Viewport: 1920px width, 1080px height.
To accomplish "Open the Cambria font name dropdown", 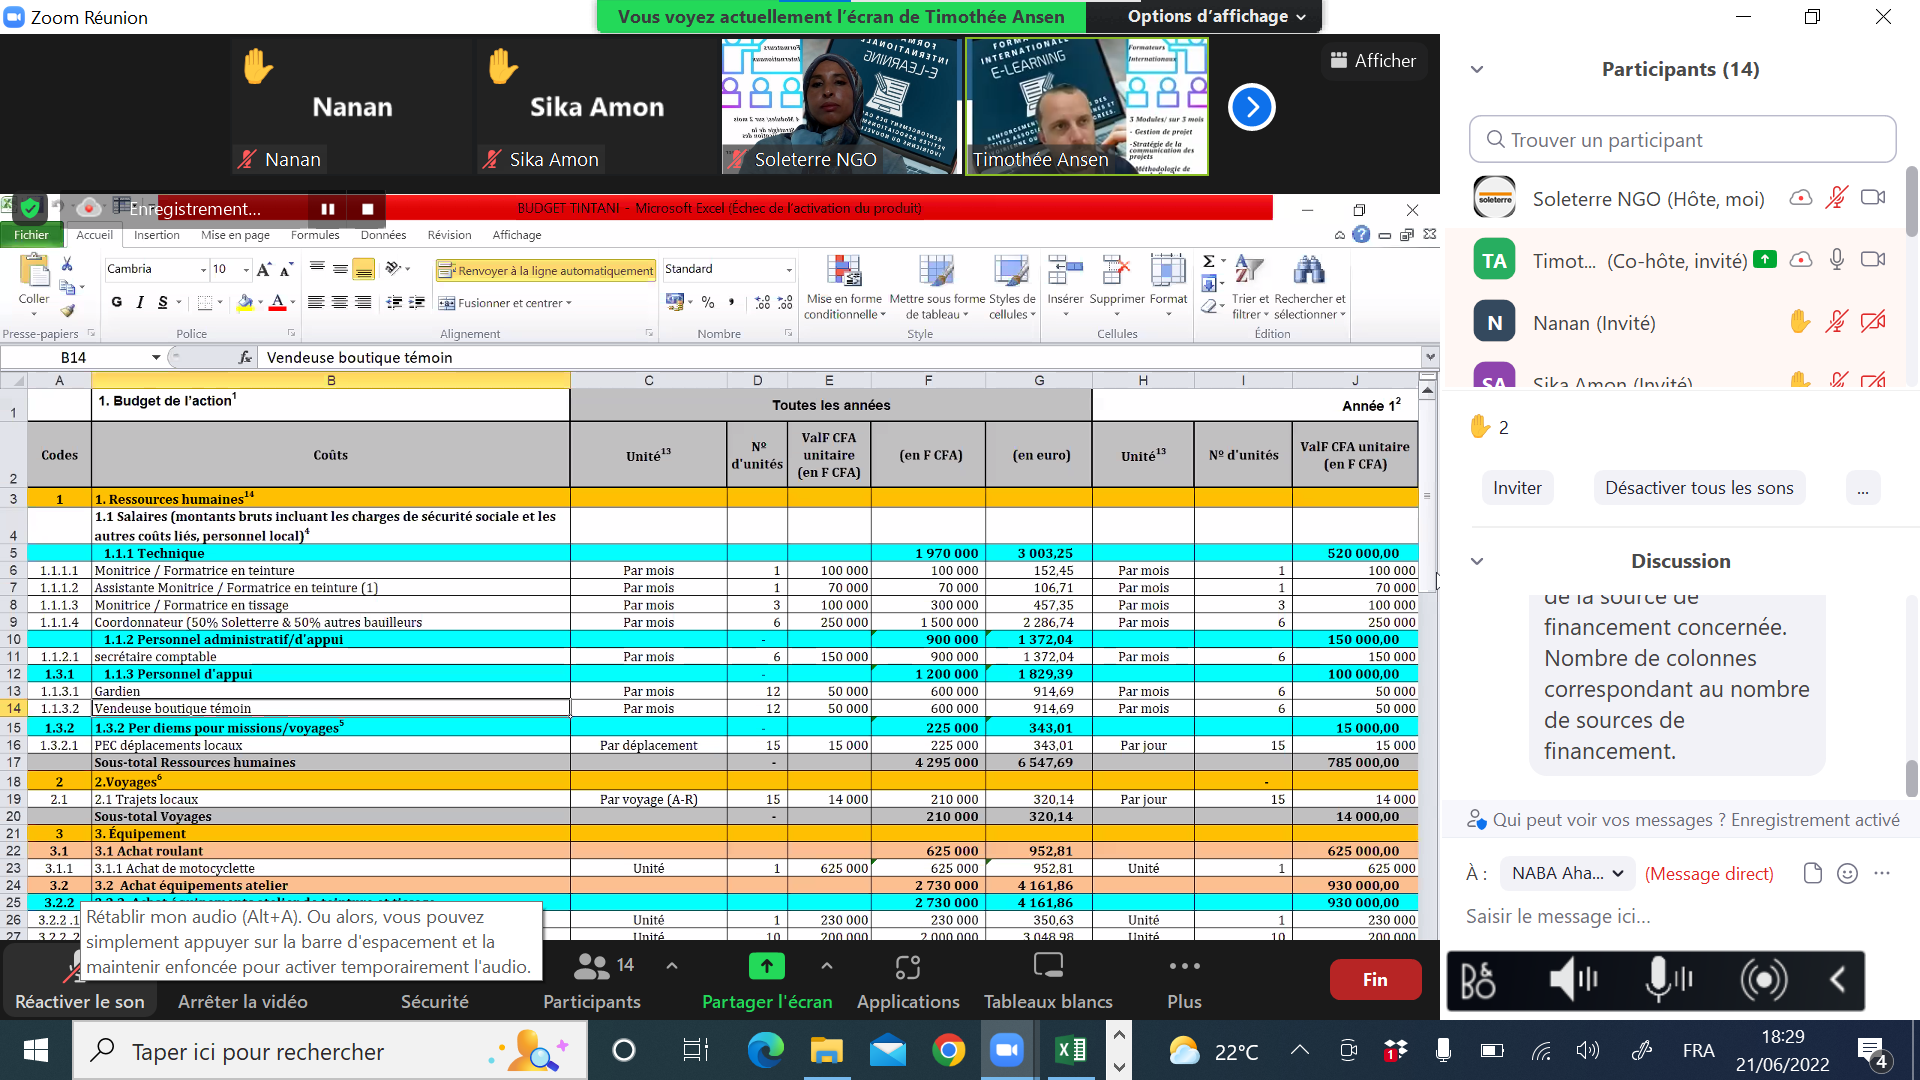I will 203,270.
